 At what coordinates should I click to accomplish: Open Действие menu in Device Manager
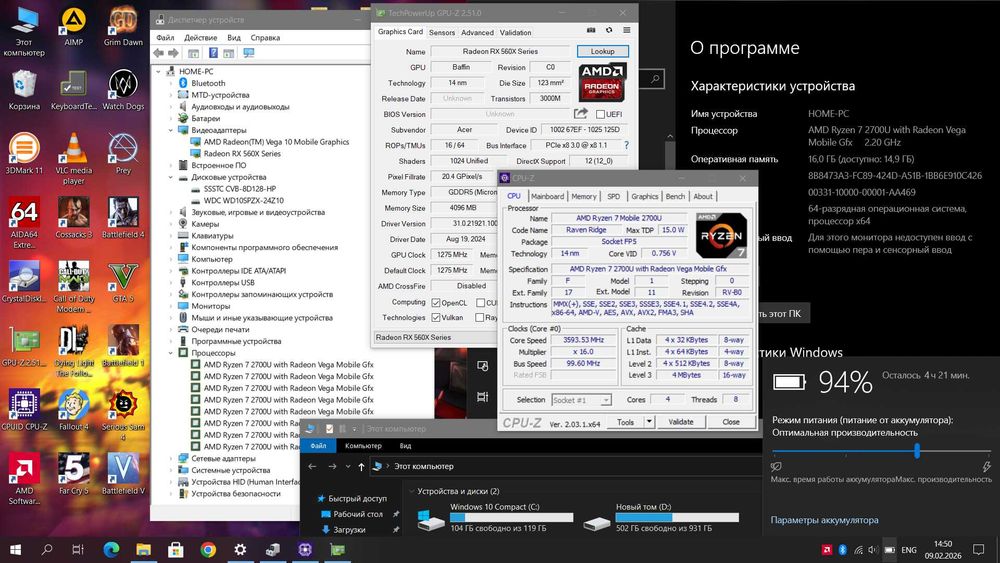coord(200,38)
